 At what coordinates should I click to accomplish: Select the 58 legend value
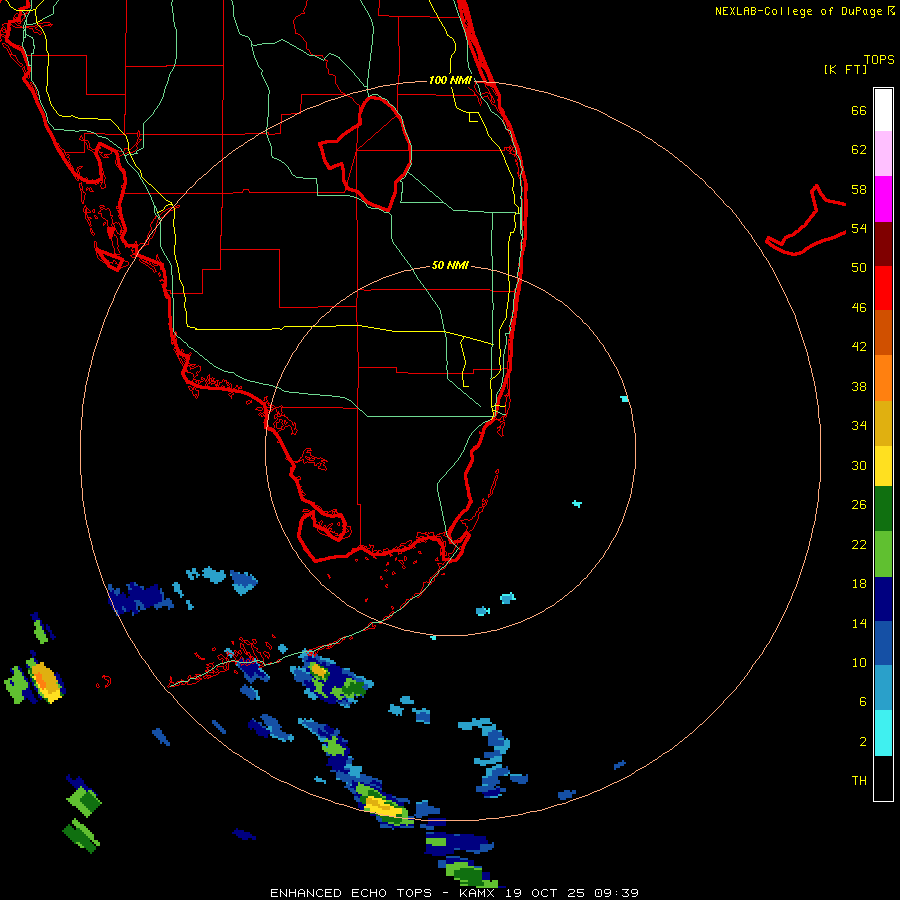pos(859,189)
